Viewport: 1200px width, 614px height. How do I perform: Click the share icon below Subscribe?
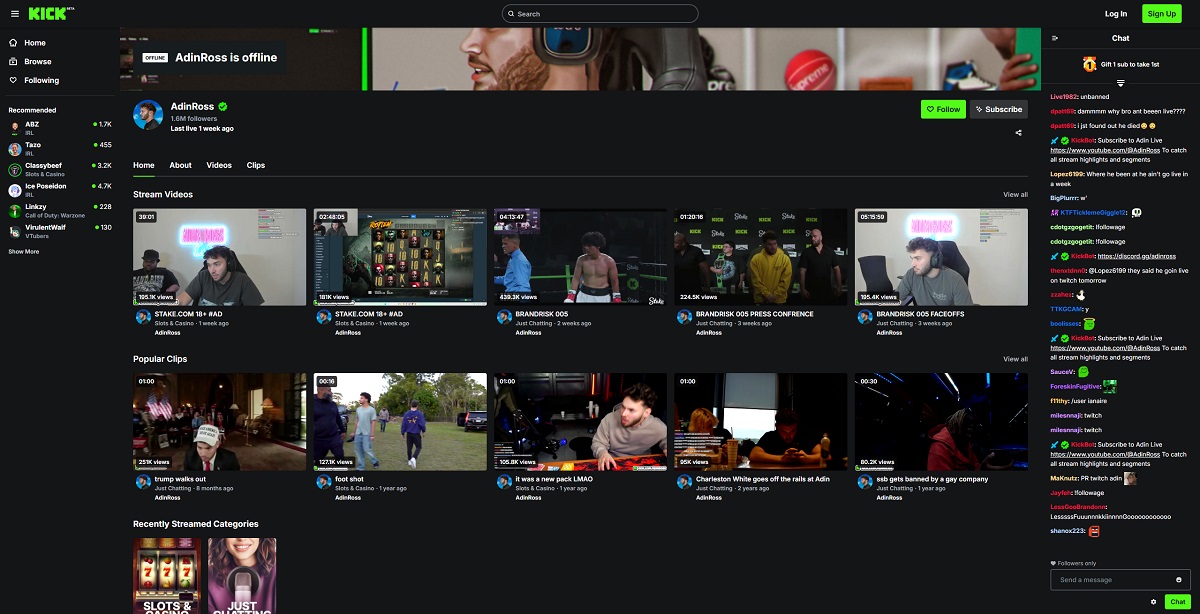1019,132
